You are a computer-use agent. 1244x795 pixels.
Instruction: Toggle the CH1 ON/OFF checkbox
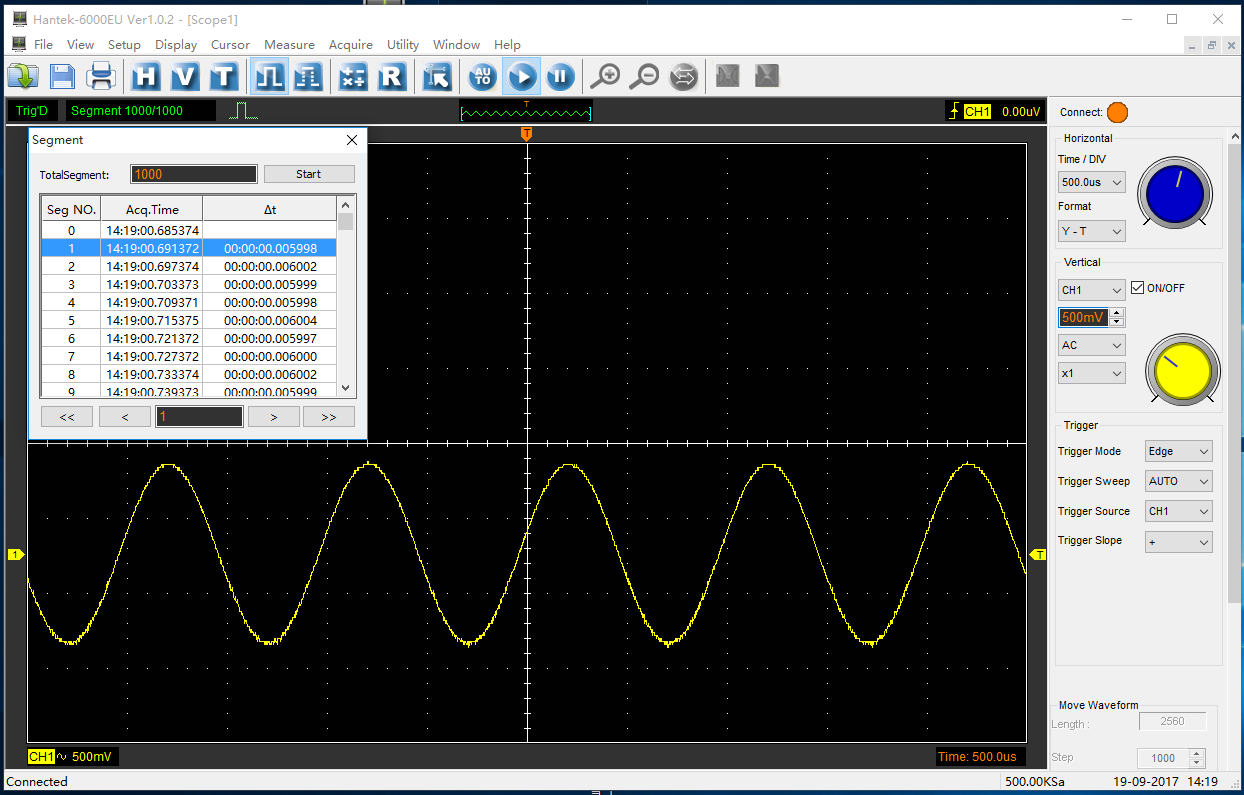pyautogui.click(x=1137, y=288)
